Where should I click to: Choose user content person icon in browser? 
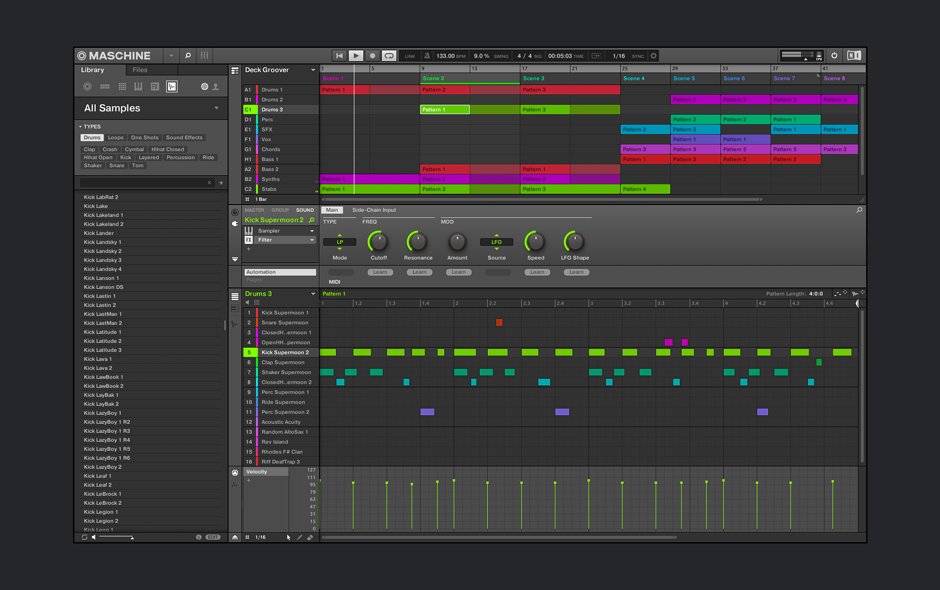216,86
